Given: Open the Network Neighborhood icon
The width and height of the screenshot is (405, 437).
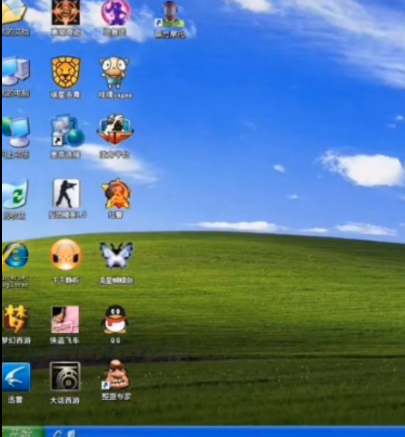Looking at the screenshot, I should (15, 132).
